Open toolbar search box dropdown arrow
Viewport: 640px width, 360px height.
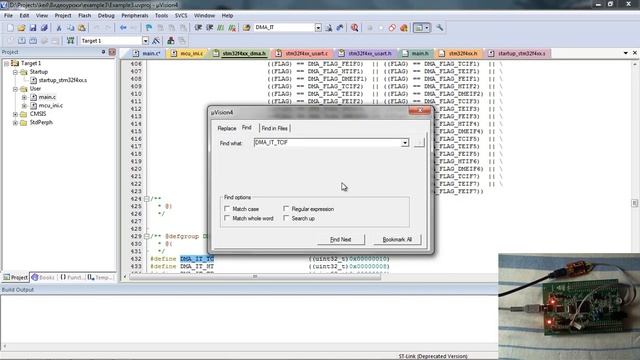click(318, 27)
